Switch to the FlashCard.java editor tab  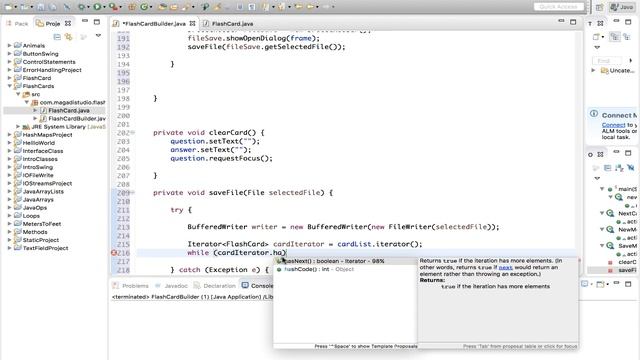pyautogui.click(x=232, y=24)
